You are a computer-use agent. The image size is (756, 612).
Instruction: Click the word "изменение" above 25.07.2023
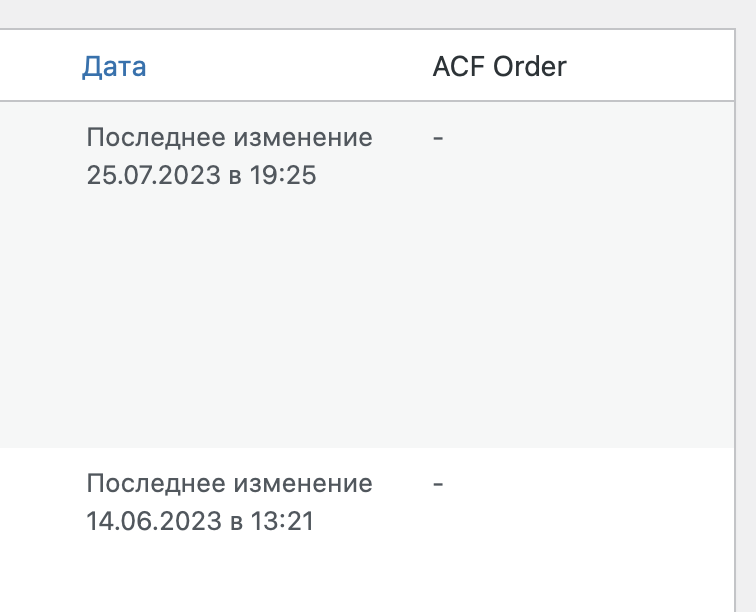[x=302, y=138]
